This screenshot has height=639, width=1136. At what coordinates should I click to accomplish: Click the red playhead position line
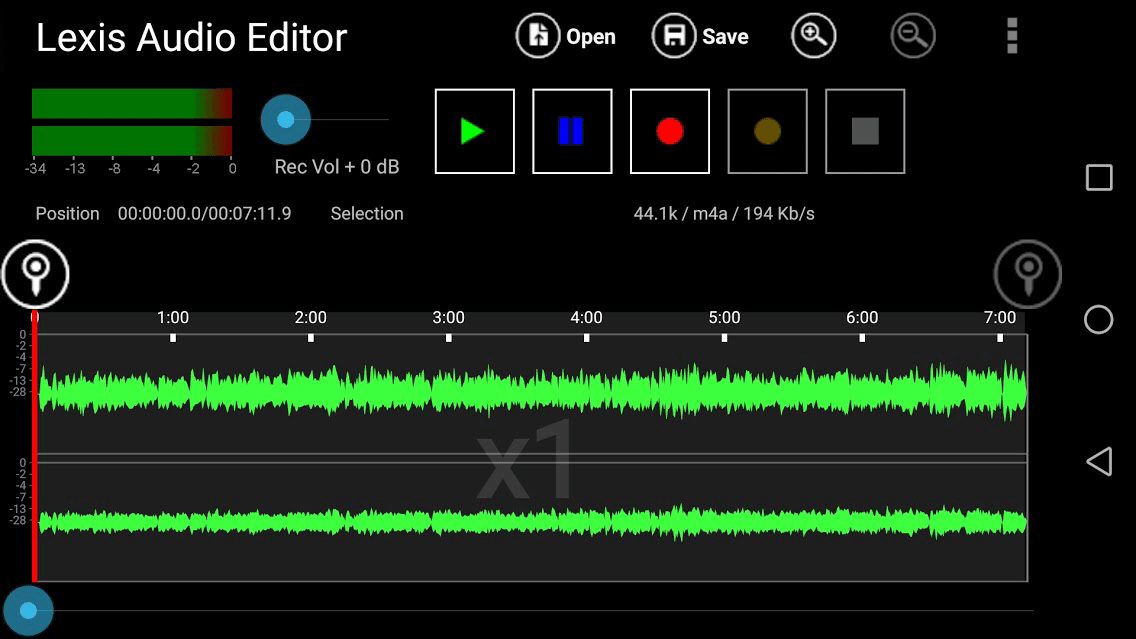click(34, 447)
